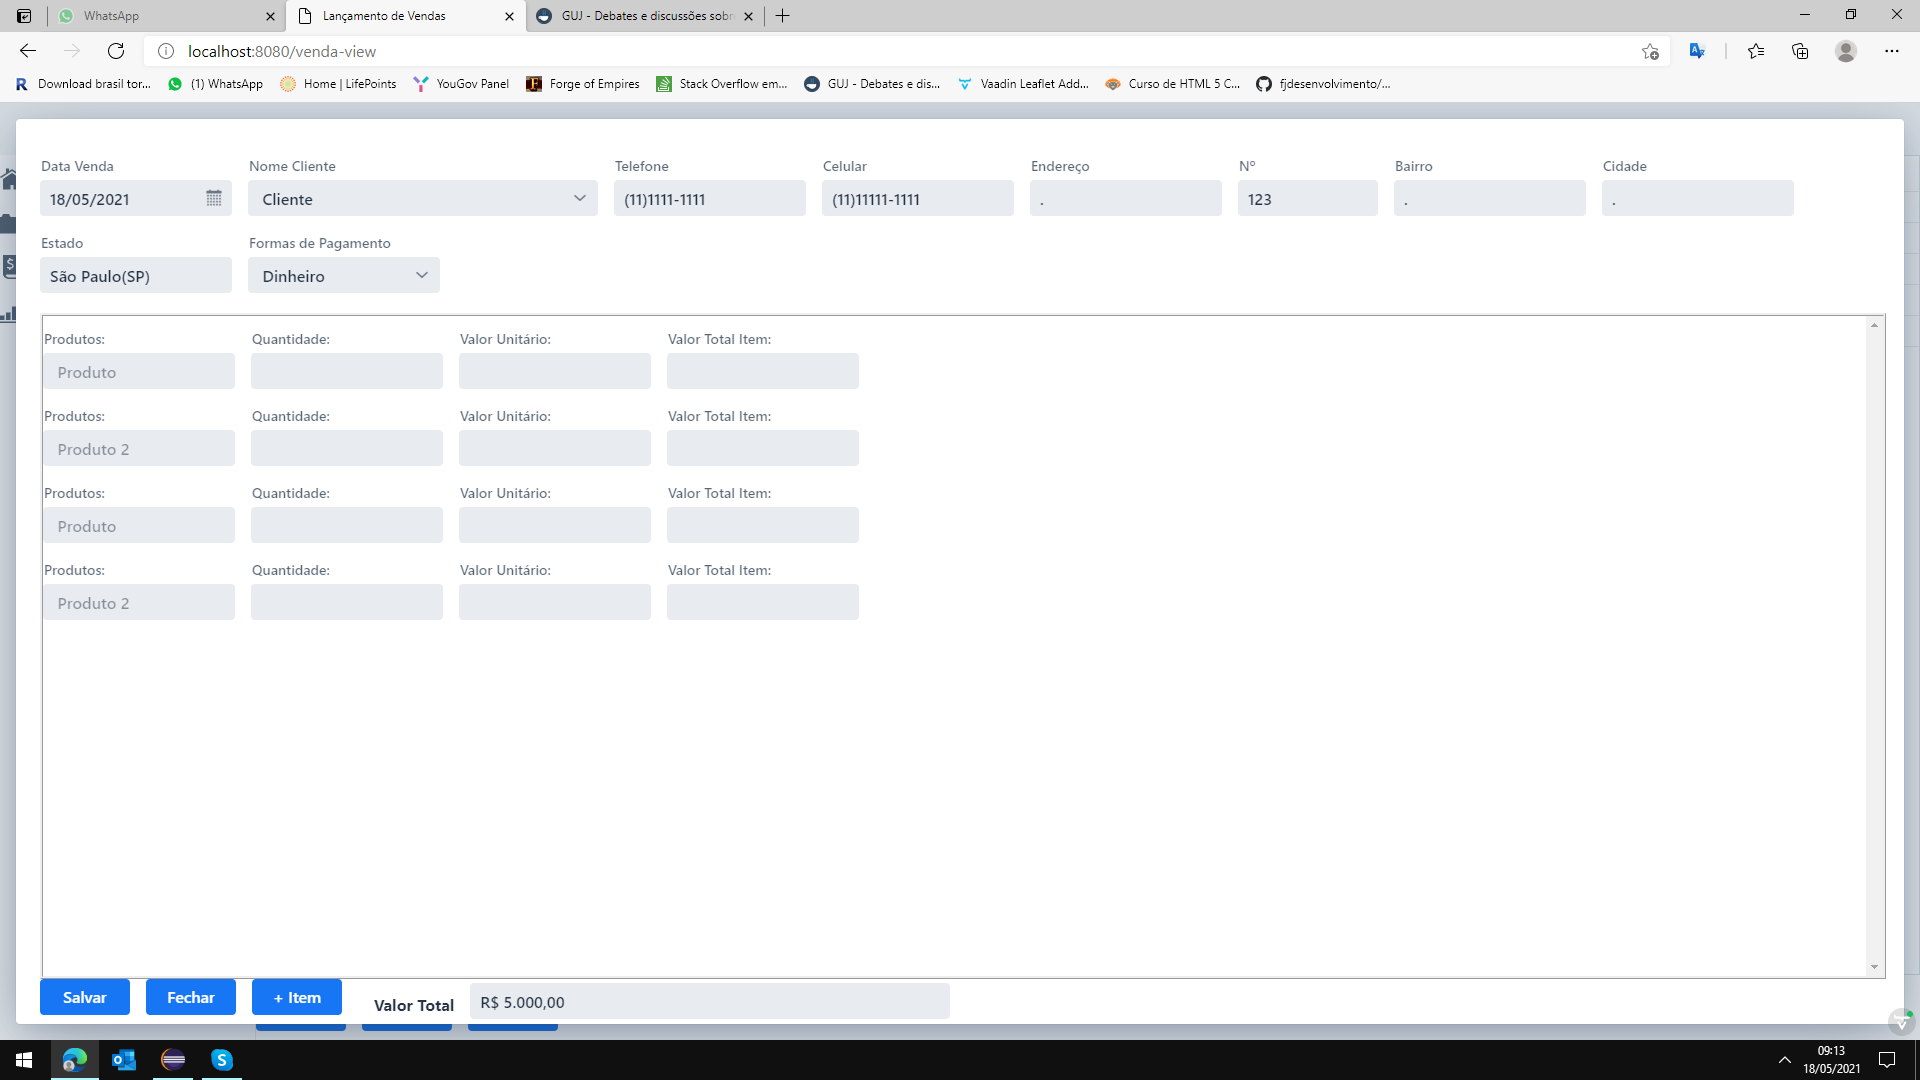
Task: Click the fourth row Produto 2 field
Action: point(139,602)
